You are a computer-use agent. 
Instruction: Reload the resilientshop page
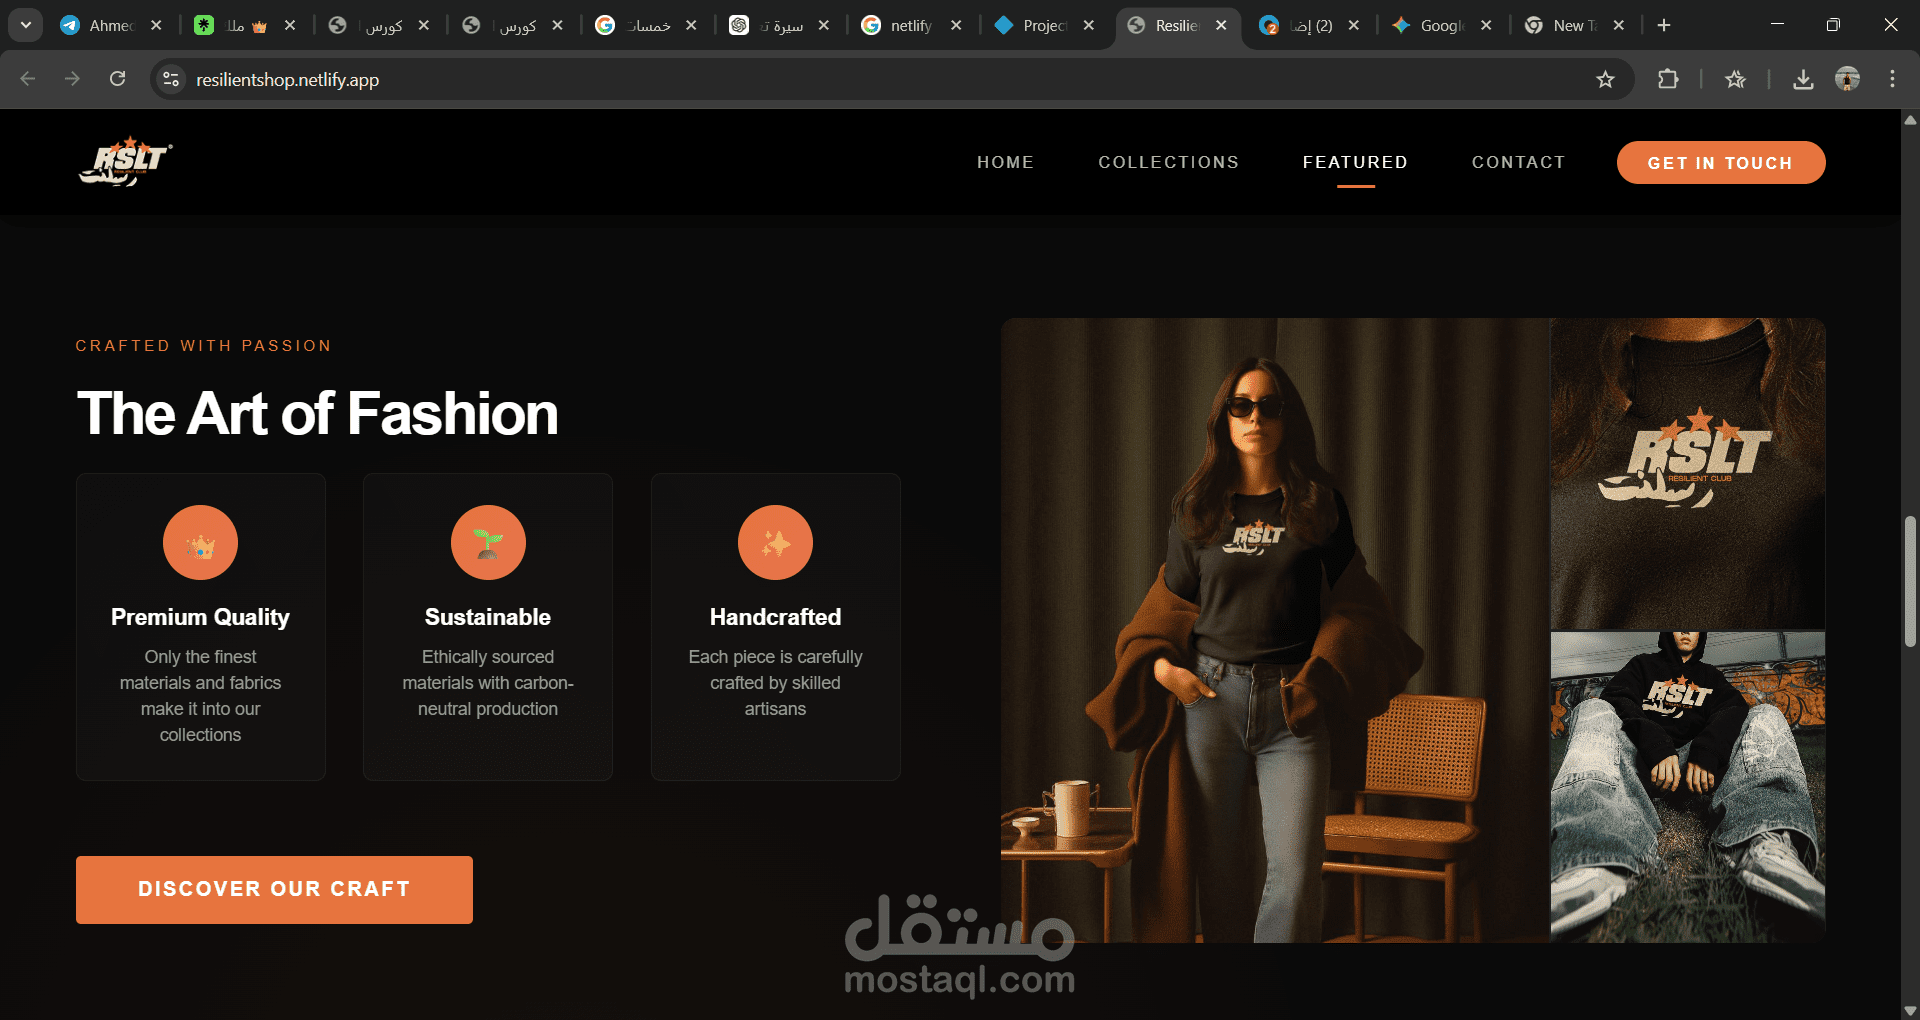(117, 78)
